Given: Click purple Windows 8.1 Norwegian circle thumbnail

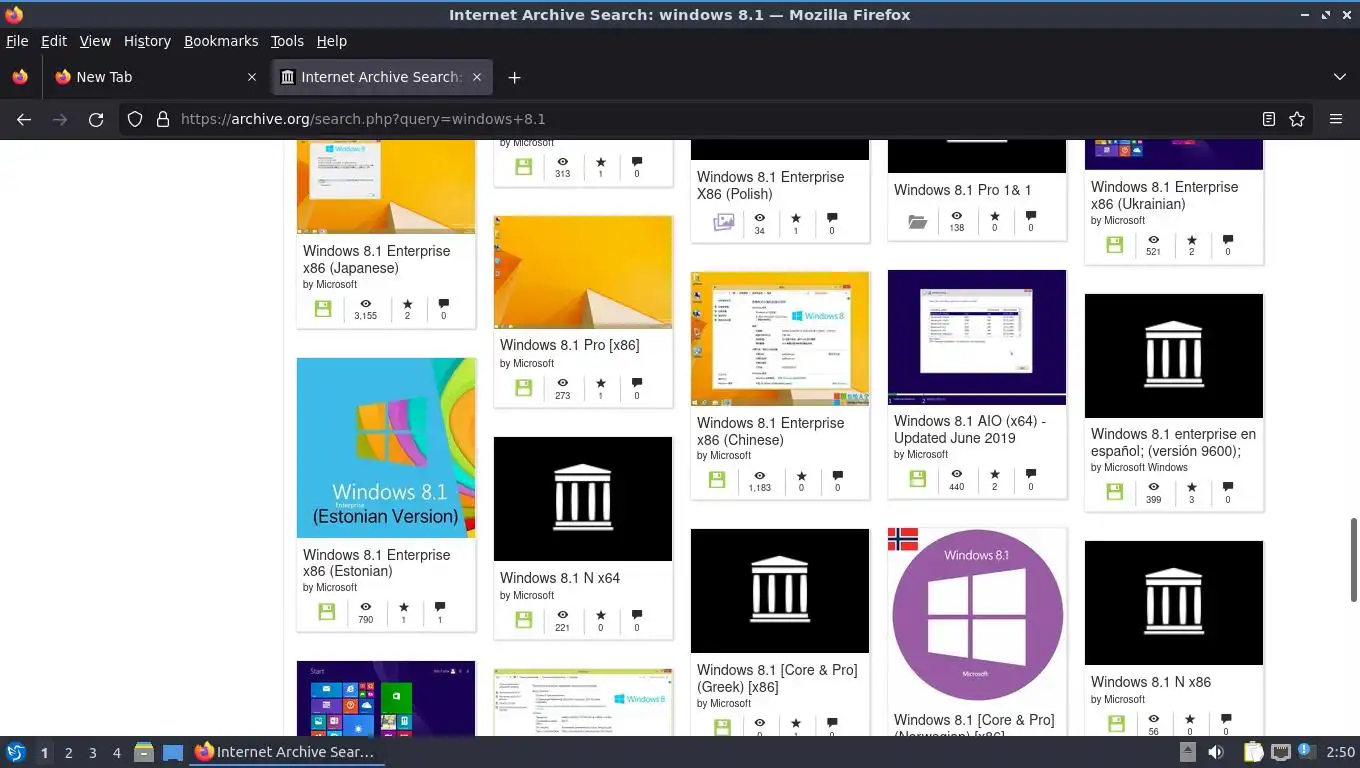Looking at the screenshot, I should (x=977, y=615).
